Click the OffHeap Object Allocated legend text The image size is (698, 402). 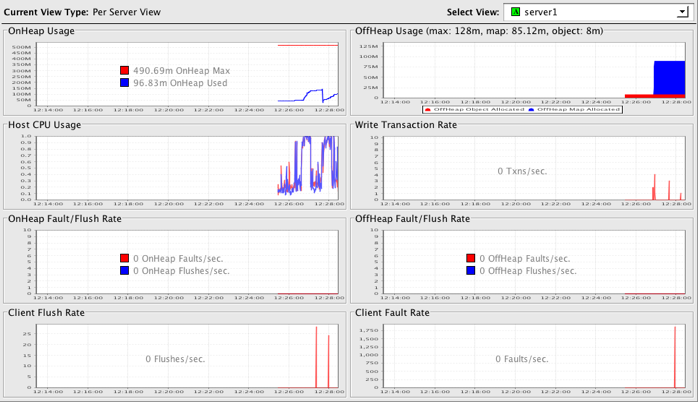coord(479,110)
